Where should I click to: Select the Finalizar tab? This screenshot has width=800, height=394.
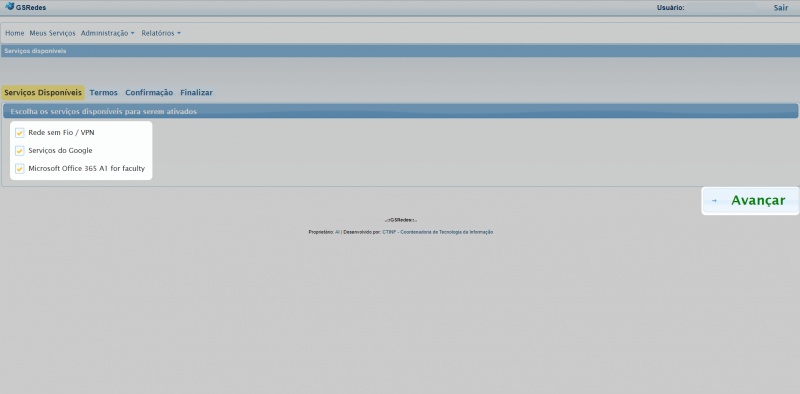[x=196, y=92]
